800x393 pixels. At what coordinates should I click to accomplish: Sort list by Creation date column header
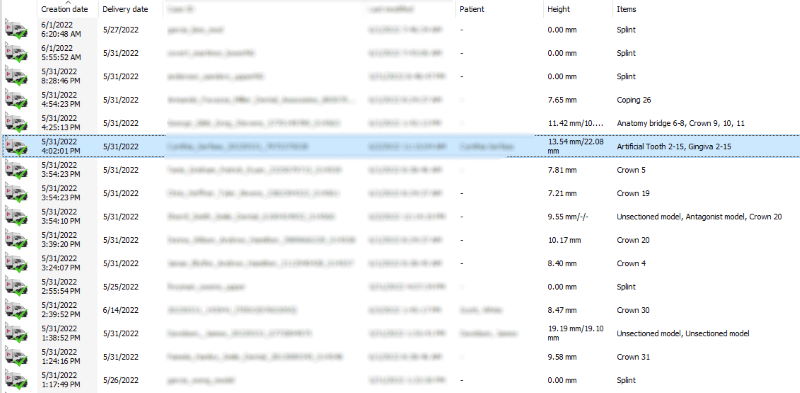tap(64, 9)
